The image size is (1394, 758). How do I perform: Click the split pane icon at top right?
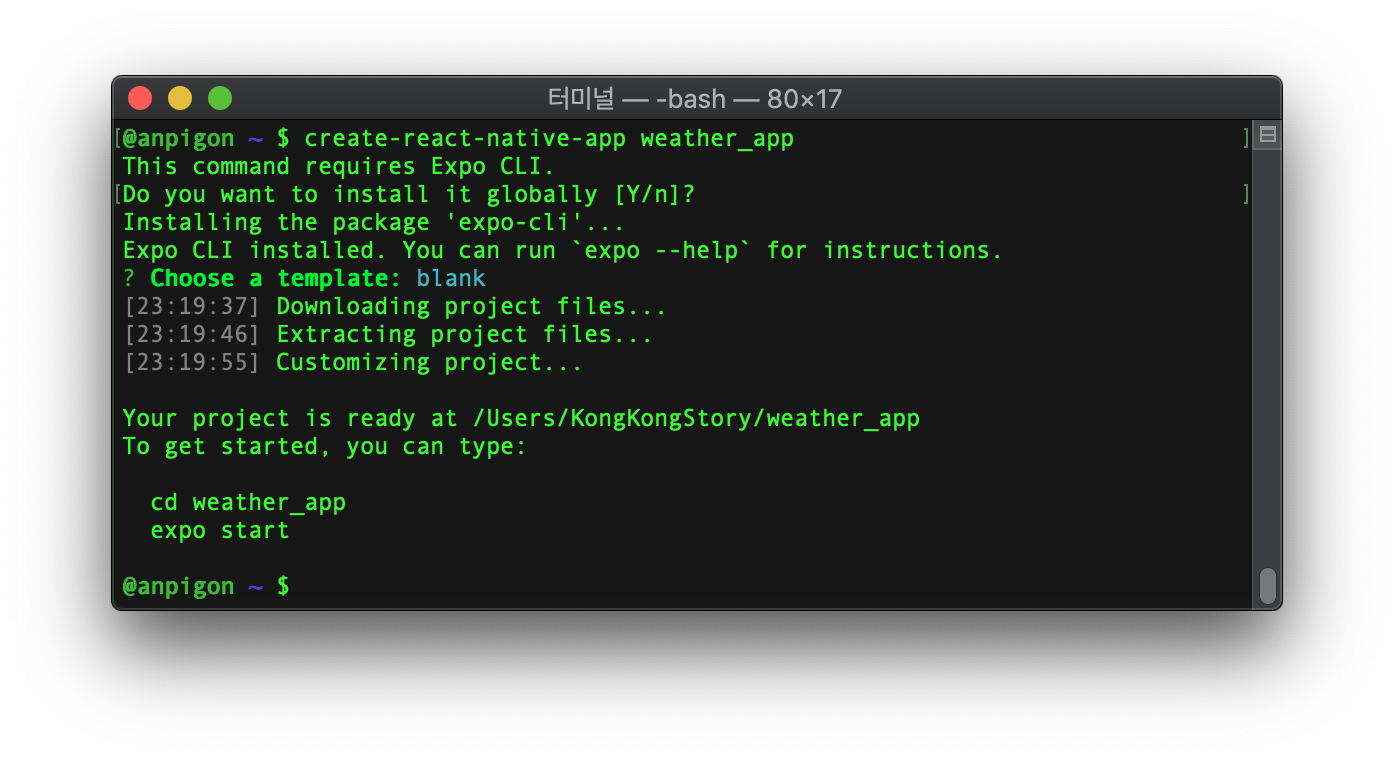point(1267,135)
